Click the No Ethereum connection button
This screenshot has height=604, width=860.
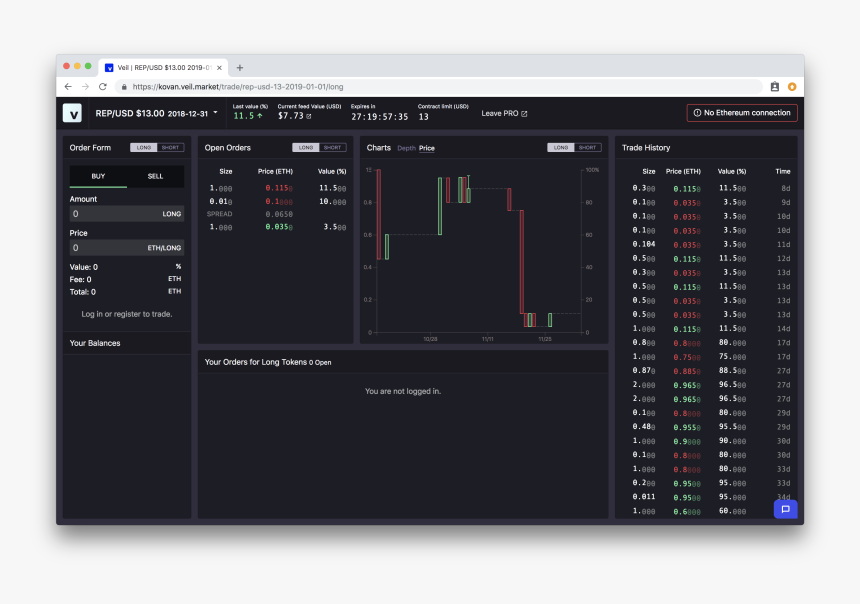[x=742, y=113]
